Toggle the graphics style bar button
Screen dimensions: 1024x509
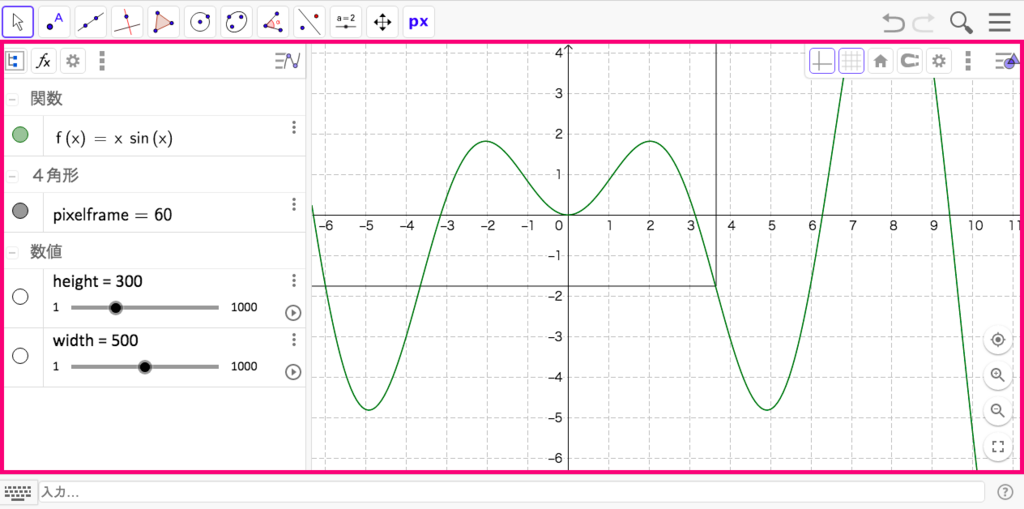(1006, 61)
